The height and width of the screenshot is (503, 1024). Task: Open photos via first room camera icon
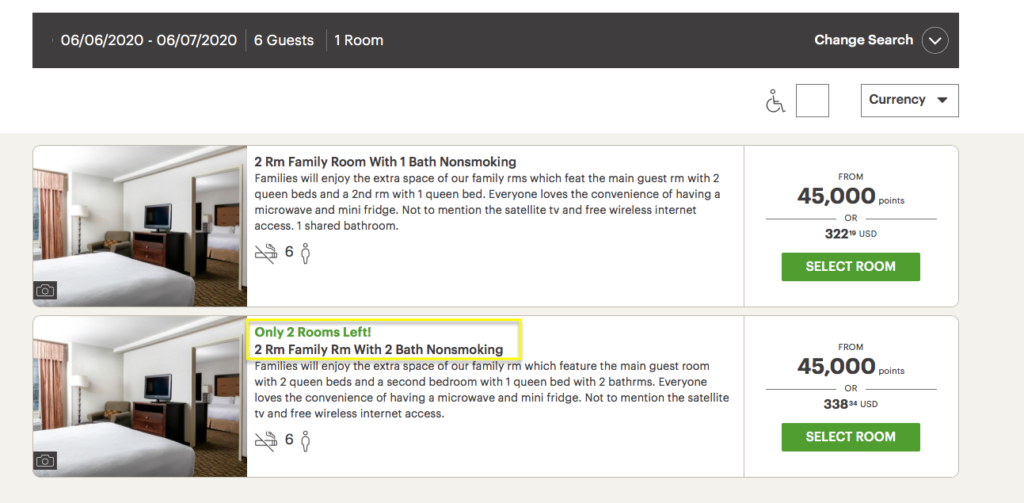pyautogui.click(x=45, y=290)
